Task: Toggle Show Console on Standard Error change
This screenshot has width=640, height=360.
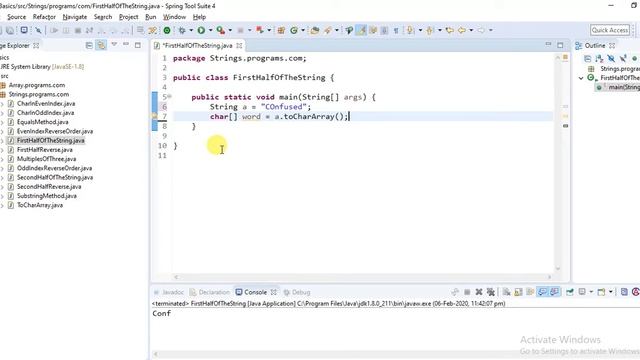Action: tap(554, 292)
